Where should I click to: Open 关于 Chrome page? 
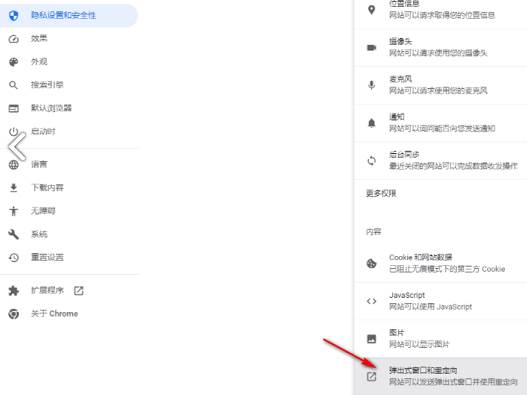(x=69, y=314)
